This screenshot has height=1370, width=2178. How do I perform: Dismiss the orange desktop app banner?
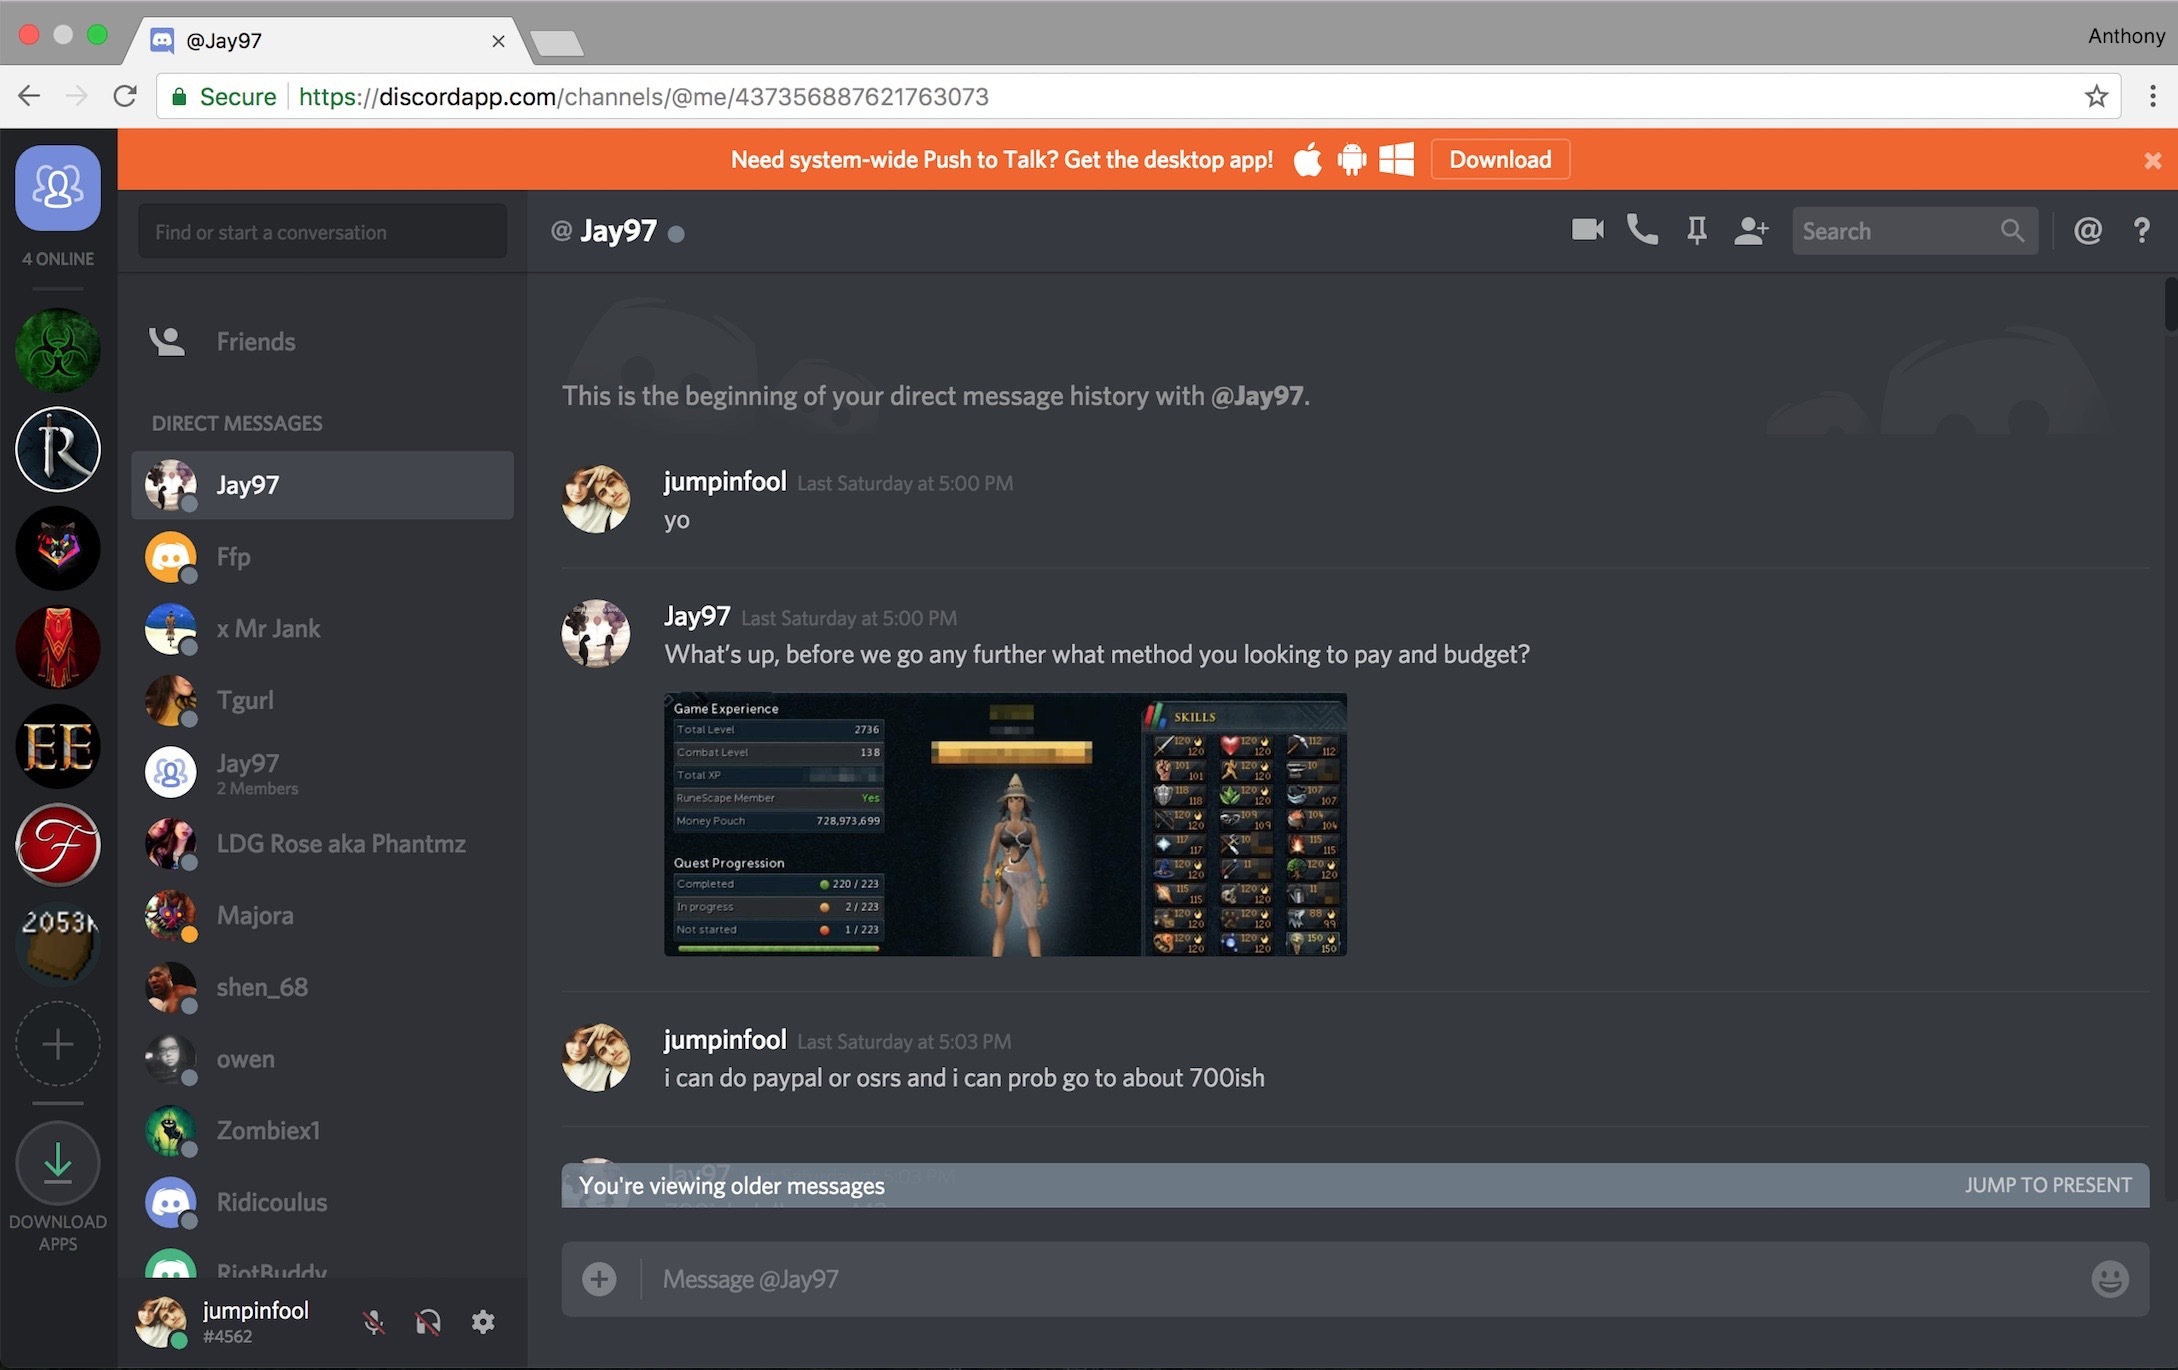click(x=2152, y=161)
